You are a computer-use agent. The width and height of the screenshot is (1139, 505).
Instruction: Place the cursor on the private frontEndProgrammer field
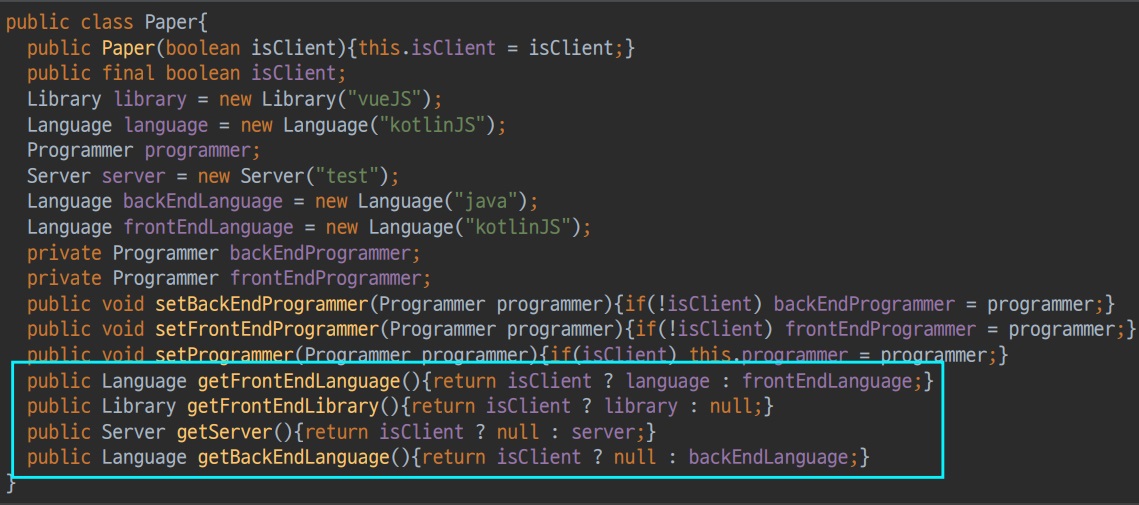324,278
